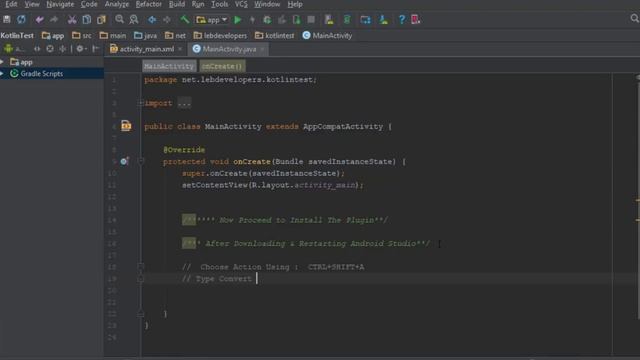640x360 pixels.
Task: Click the Synchronize refresh icon
Action: click(x=21, y=19)
